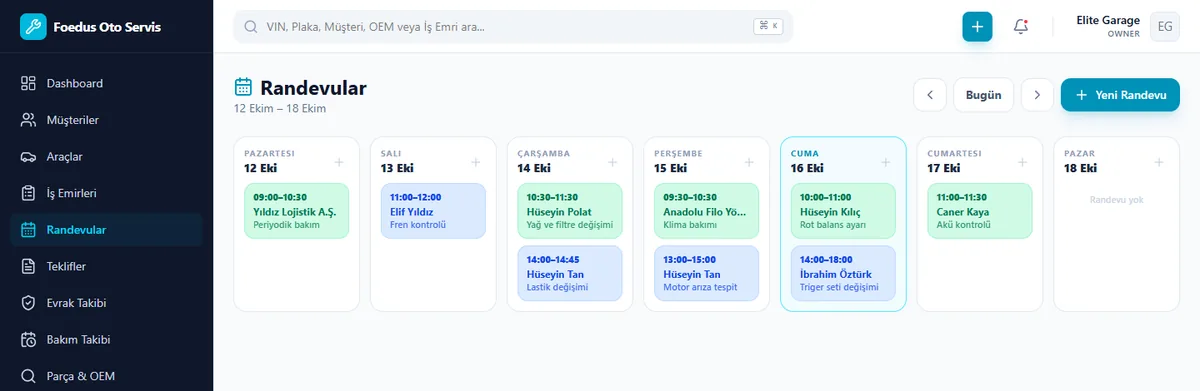
Task: Open İbrahim Öztürk Triger seti appointment
Action: [x=843, y=273]
